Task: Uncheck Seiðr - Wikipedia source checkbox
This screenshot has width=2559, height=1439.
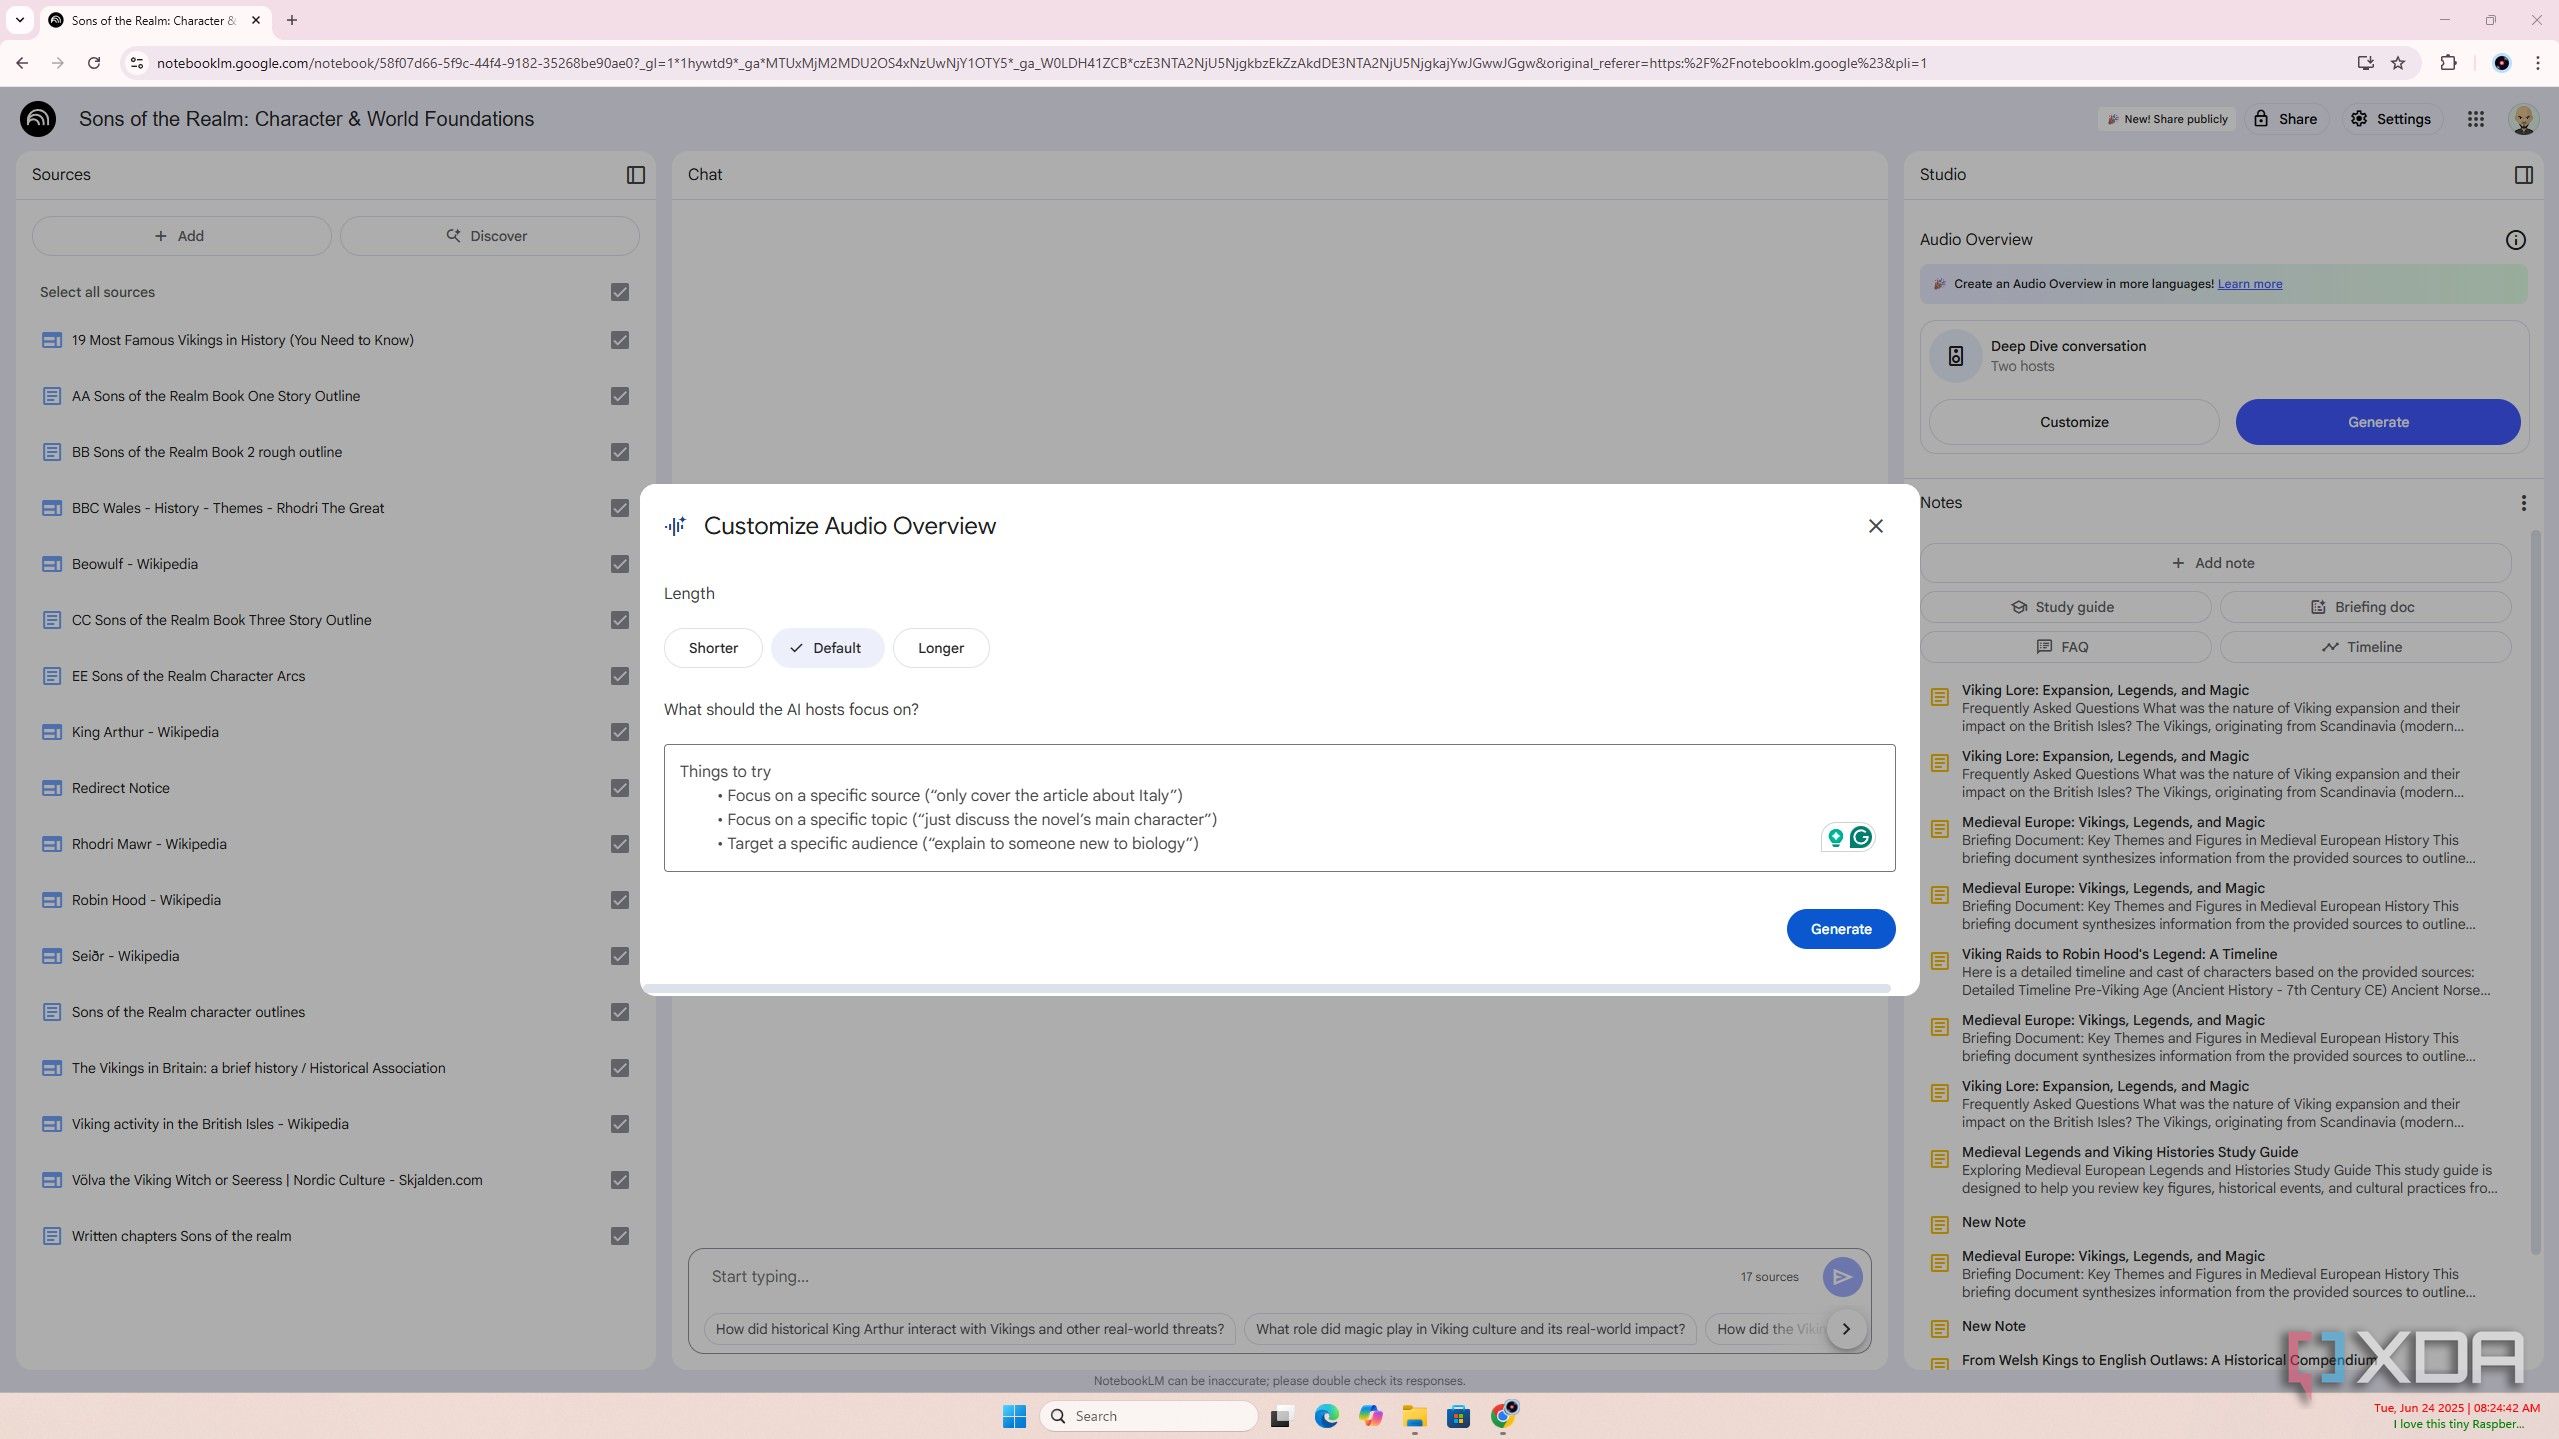Action: click(x=620, y=956)
